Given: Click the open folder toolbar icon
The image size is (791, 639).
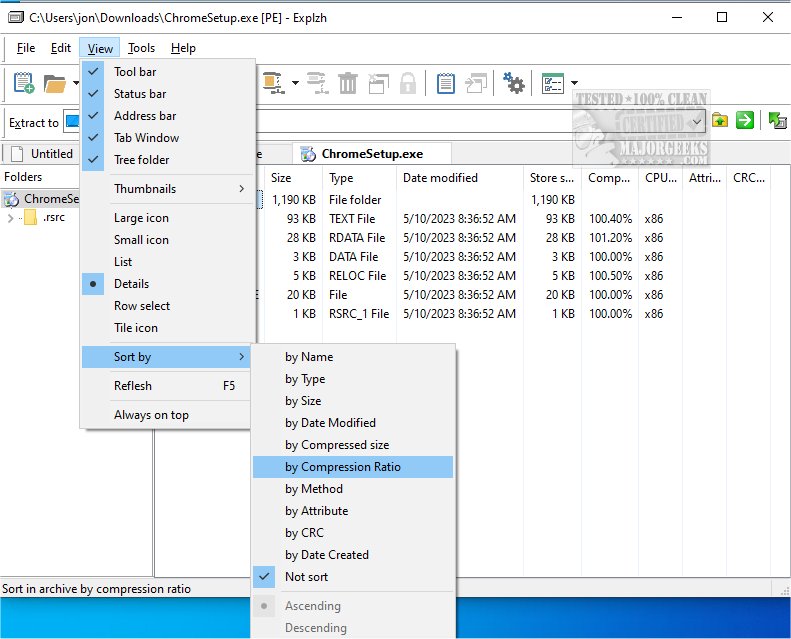Looking at the screenshot, I should (55, 83).
